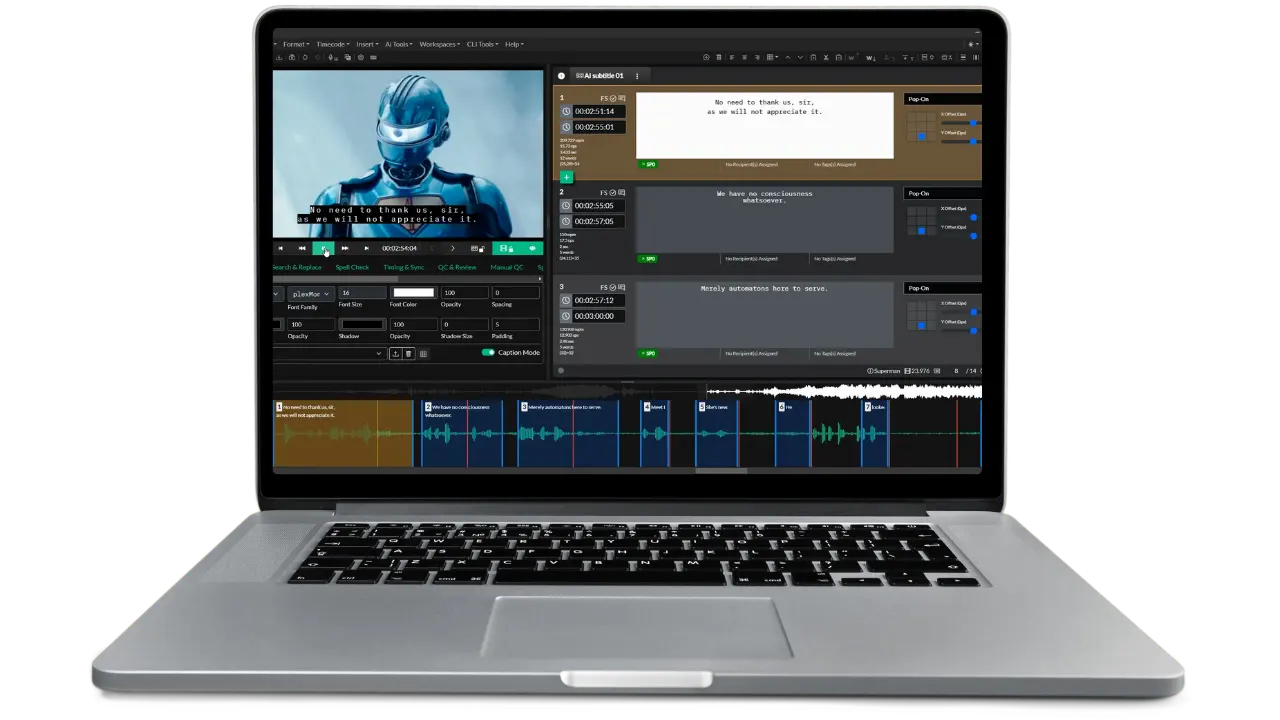Click the eye preview icon right of the save button

[x=532, y=249]
